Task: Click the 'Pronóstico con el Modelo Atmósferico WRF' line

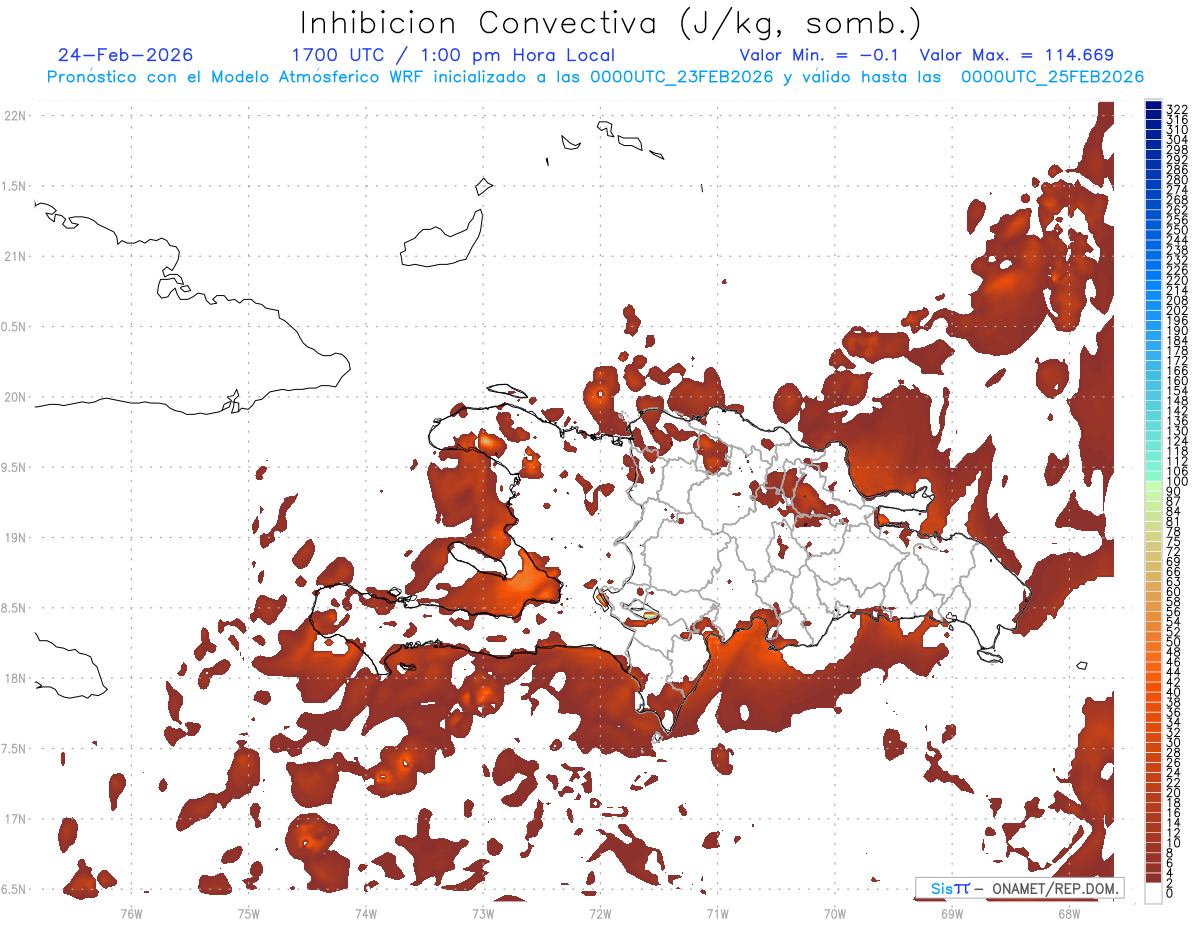Action: click(x=595, y=77)
